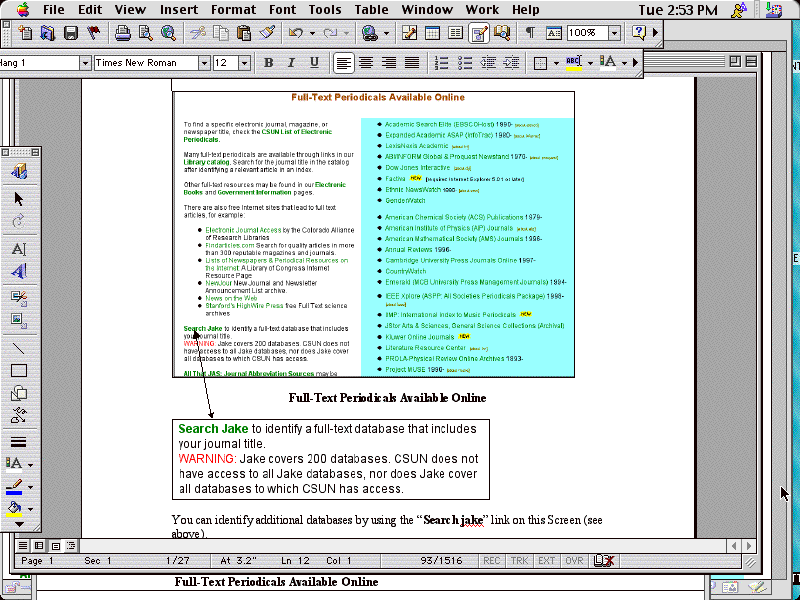Click the Insert Table grid icon
Image resolution: width=800 pixels, height=600 pixels.
click(432, 33)
